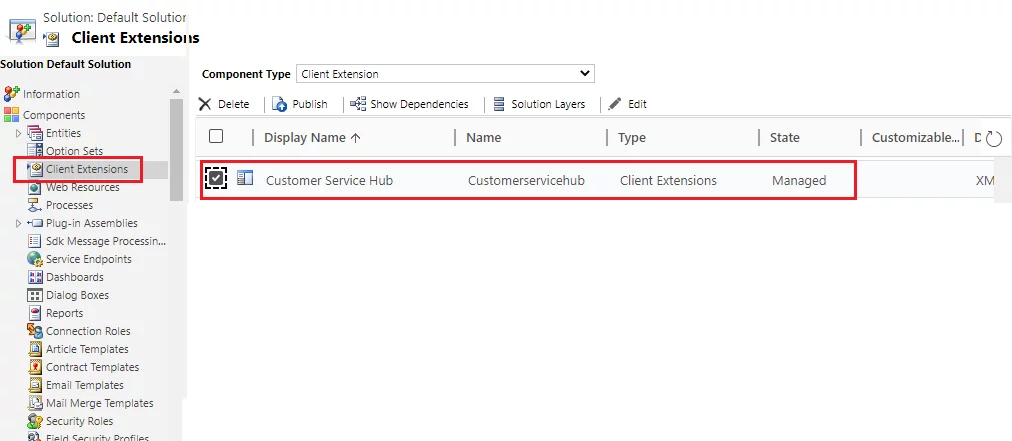Open the Customer Service Hub record
Viewport: 1012px width, 441px height.
[329, 181]
